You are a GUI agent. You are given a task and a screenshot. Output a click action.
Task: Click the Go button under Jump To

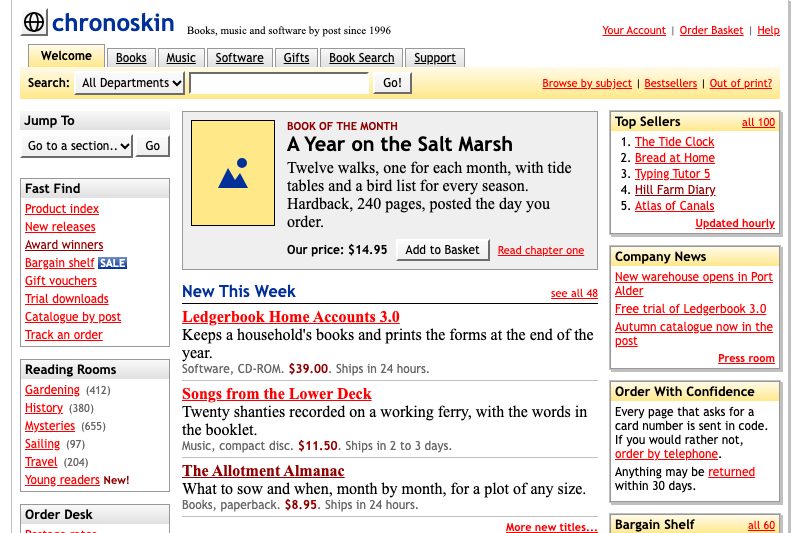point(152,146)
